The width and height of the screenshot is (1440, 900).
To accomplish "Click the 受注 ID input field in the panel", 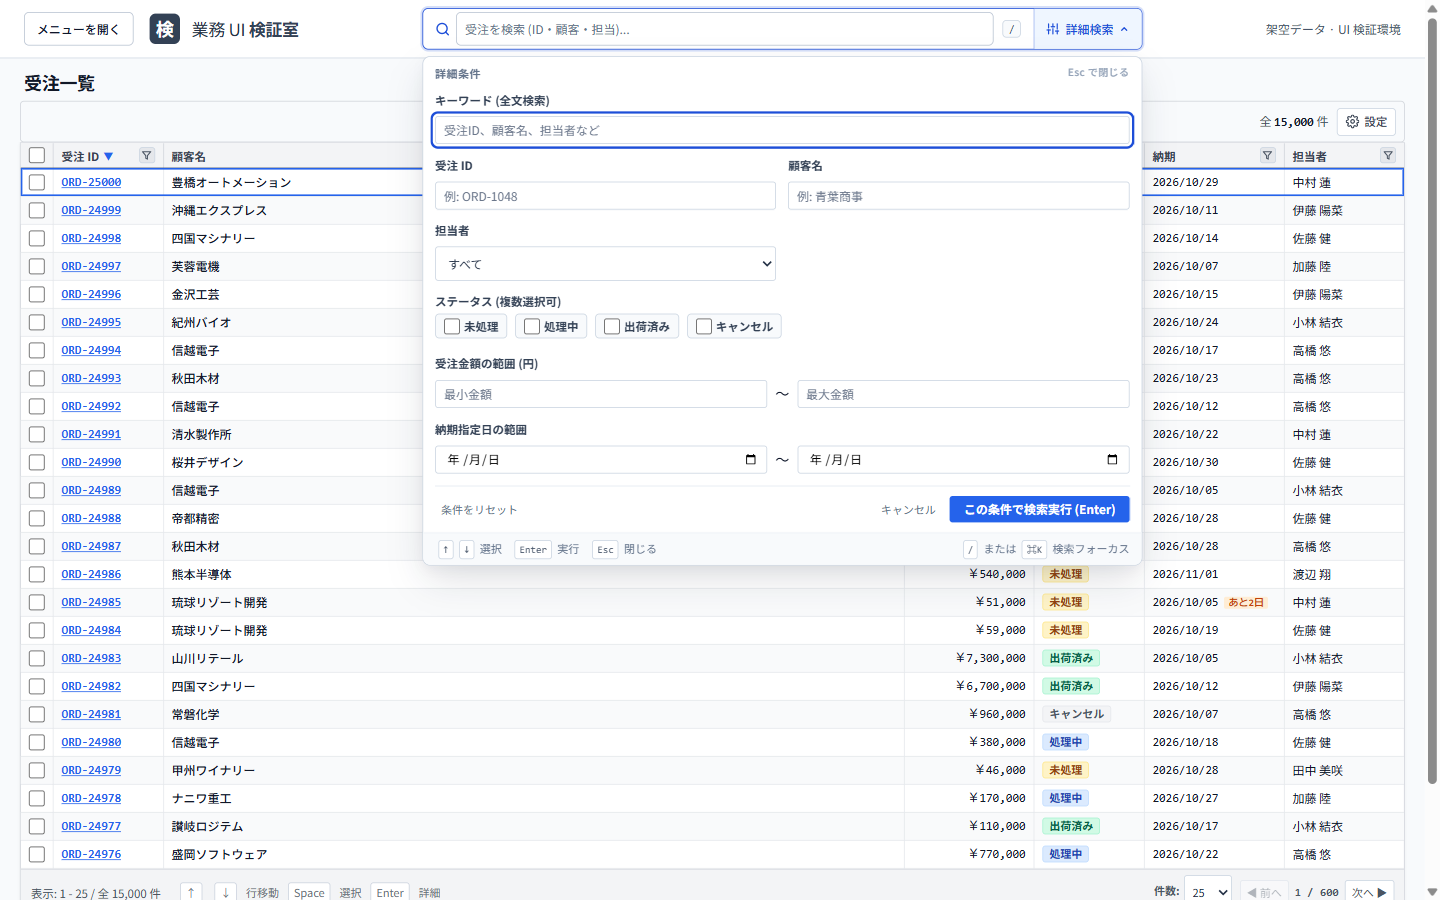I will click(x=605, y=196).
